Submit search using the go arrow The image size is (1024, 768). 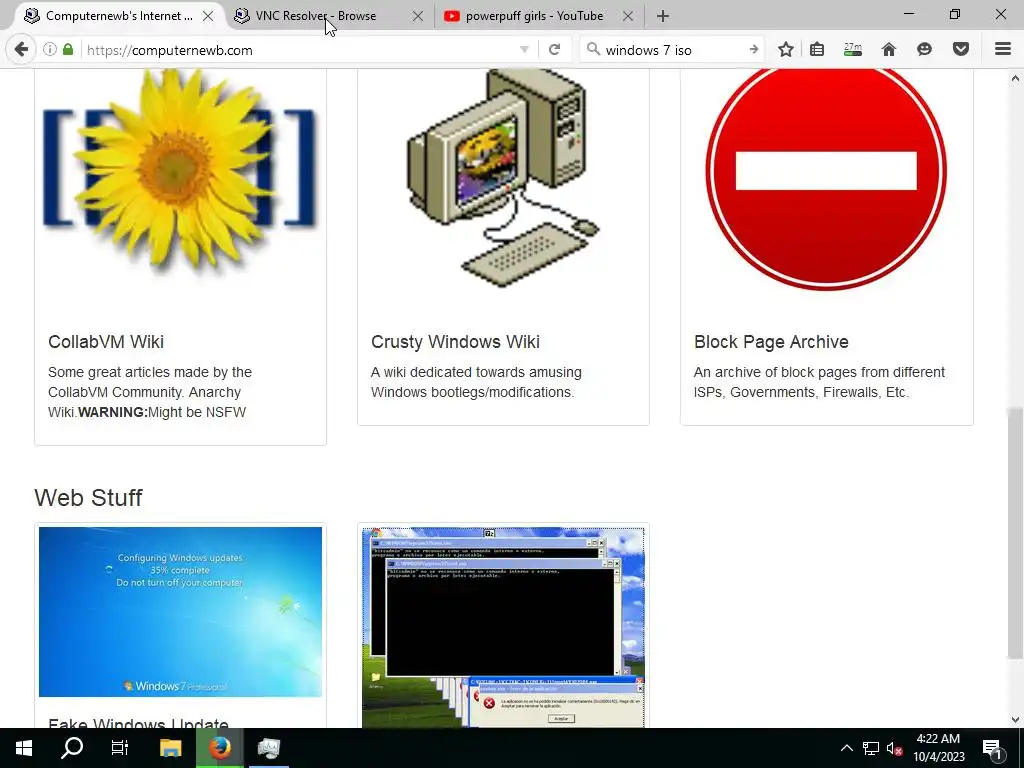tap(754, 50)
